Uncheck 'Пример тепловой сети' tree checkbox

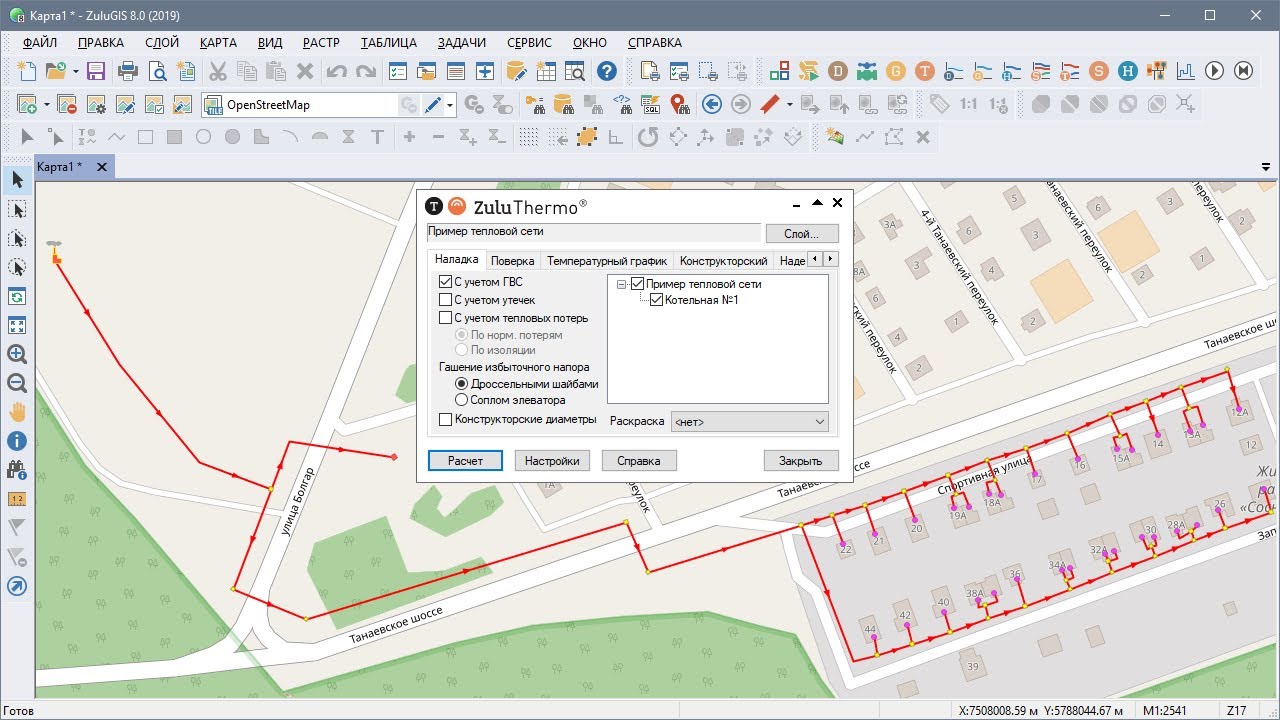click(637, 284)
